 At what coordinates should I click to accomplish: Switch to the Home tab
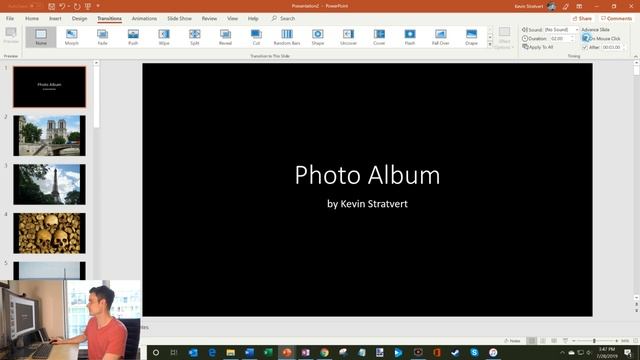[x=32, y=19]
